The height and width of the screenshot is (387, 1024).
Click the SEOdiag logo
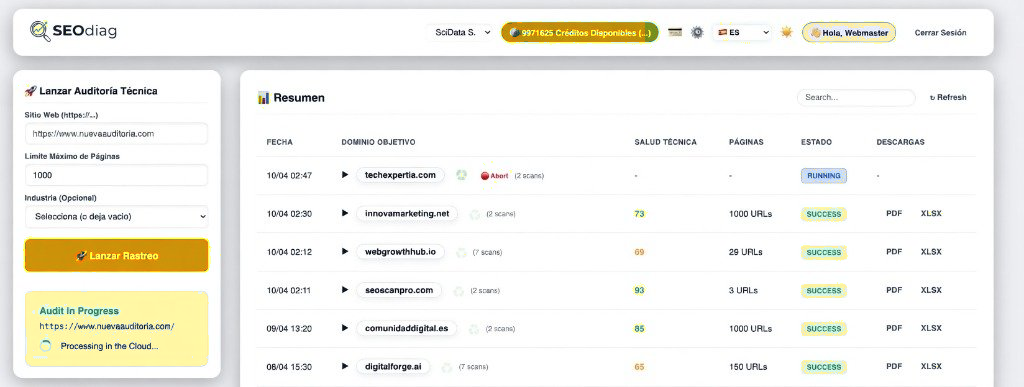coord(73,31)
